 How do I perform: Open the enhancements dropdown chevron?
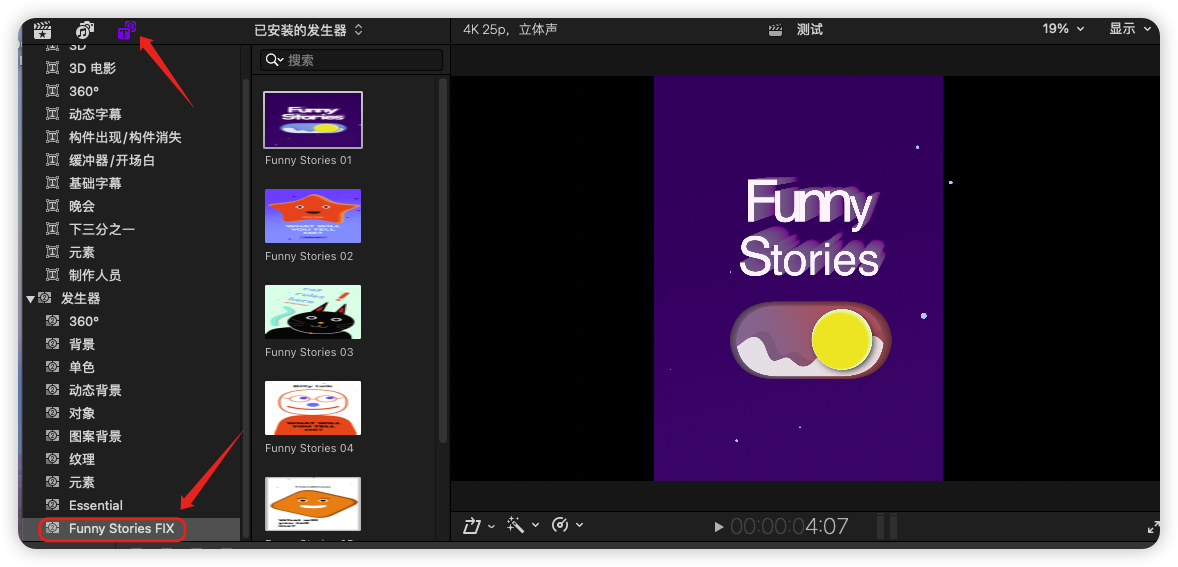[535, 526]
